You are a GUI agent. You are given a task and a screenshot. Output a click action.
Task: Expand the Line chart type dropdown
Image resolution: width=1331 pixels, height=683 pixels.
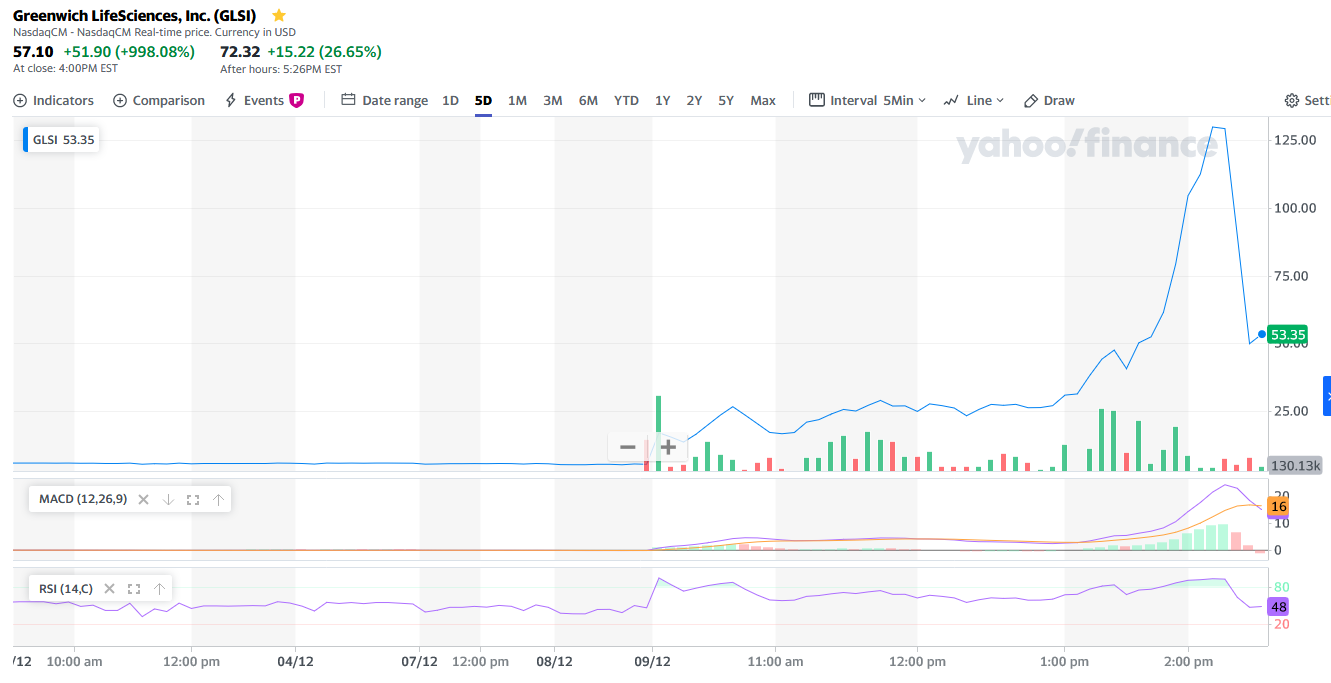tap(973, 100)
